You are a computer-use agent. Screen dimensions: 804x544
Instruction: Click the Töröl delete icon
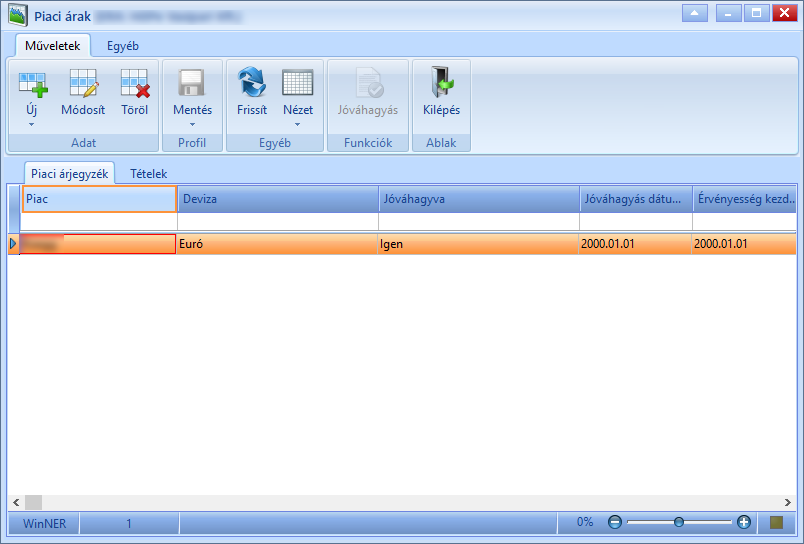[135, 84]
